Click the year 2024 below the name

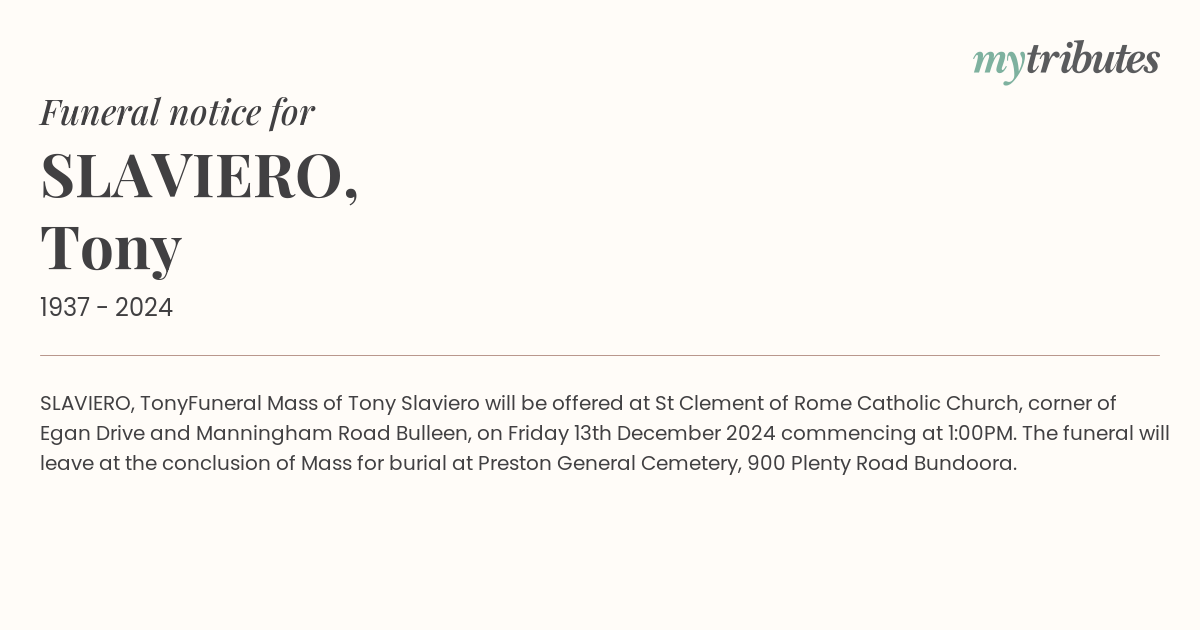coord(144,308)
